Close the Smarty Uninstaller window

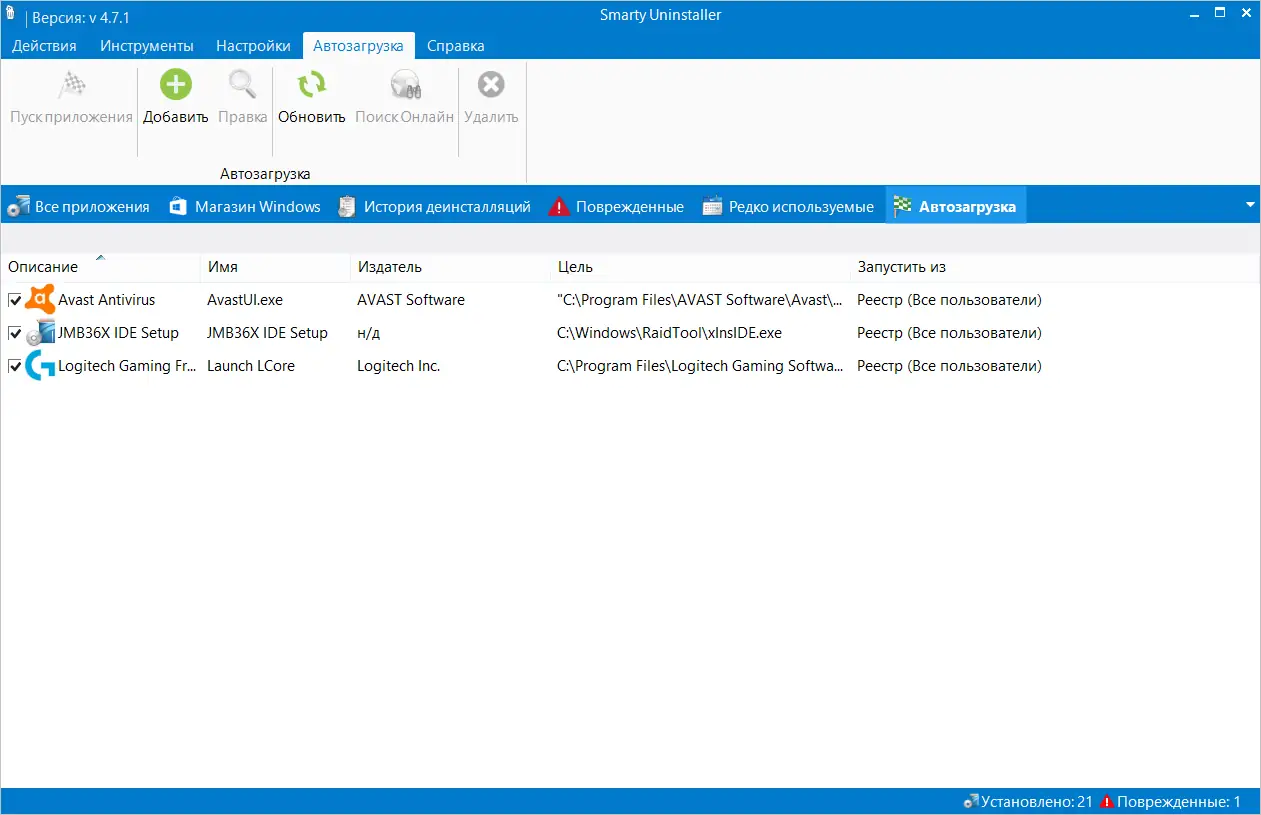[1245, 14]
